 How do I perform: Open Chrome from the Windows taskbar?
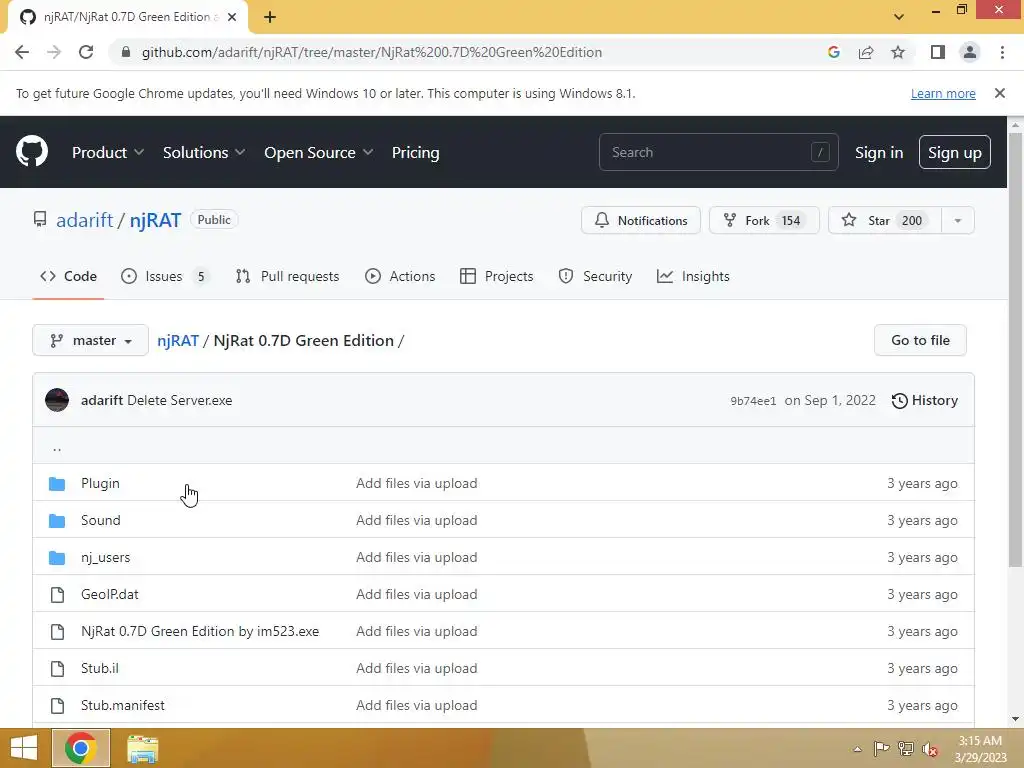coord(81,748)
